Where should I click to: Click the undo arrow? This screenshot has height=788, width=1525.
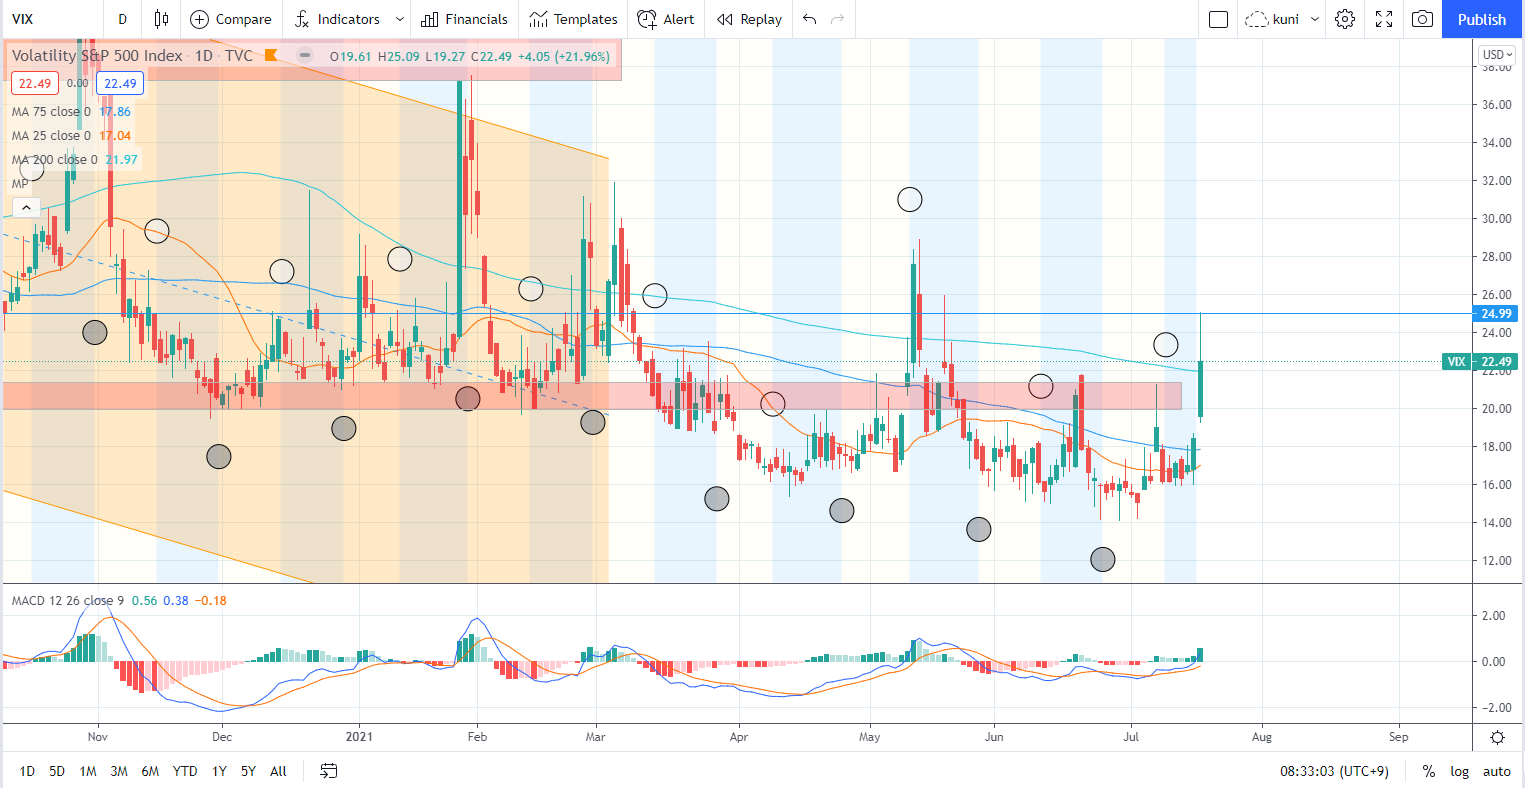tap(809, 19)
